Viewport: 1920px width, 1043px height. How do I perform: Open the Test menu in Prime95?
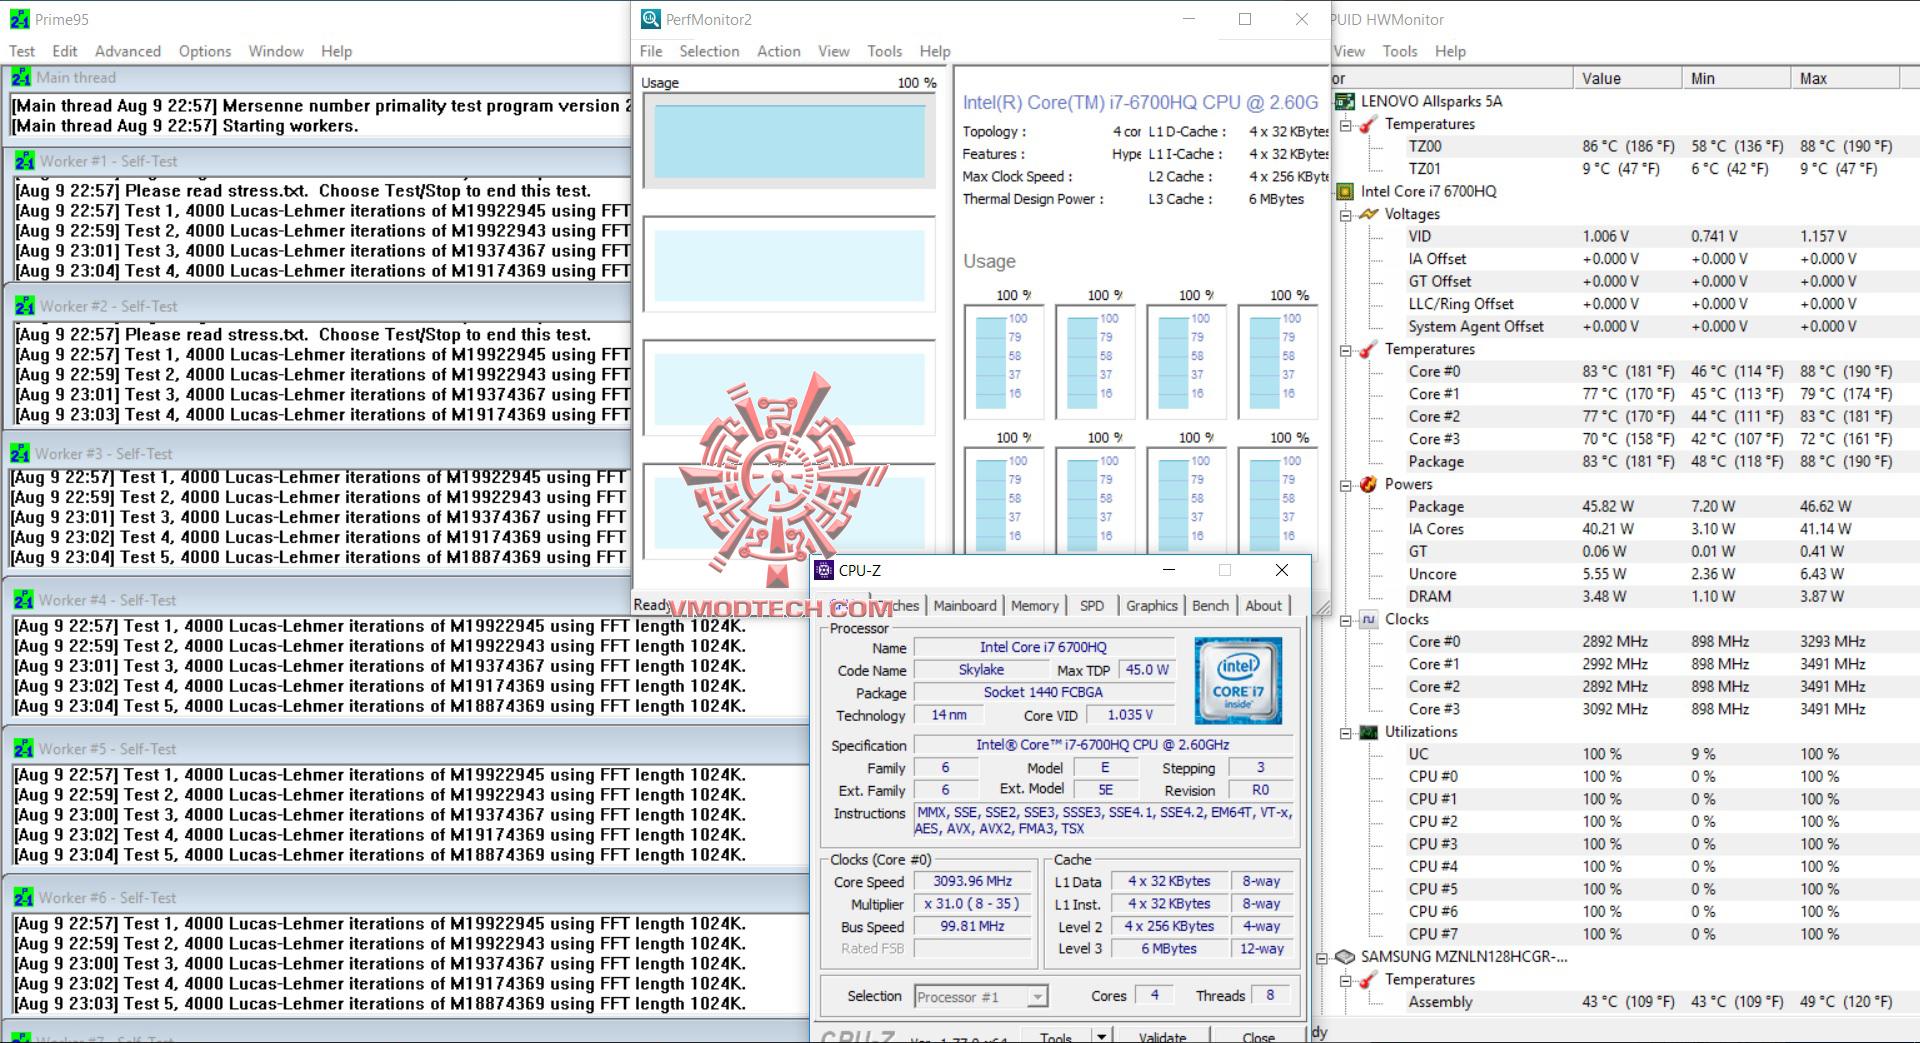click(x=22, y=51)
